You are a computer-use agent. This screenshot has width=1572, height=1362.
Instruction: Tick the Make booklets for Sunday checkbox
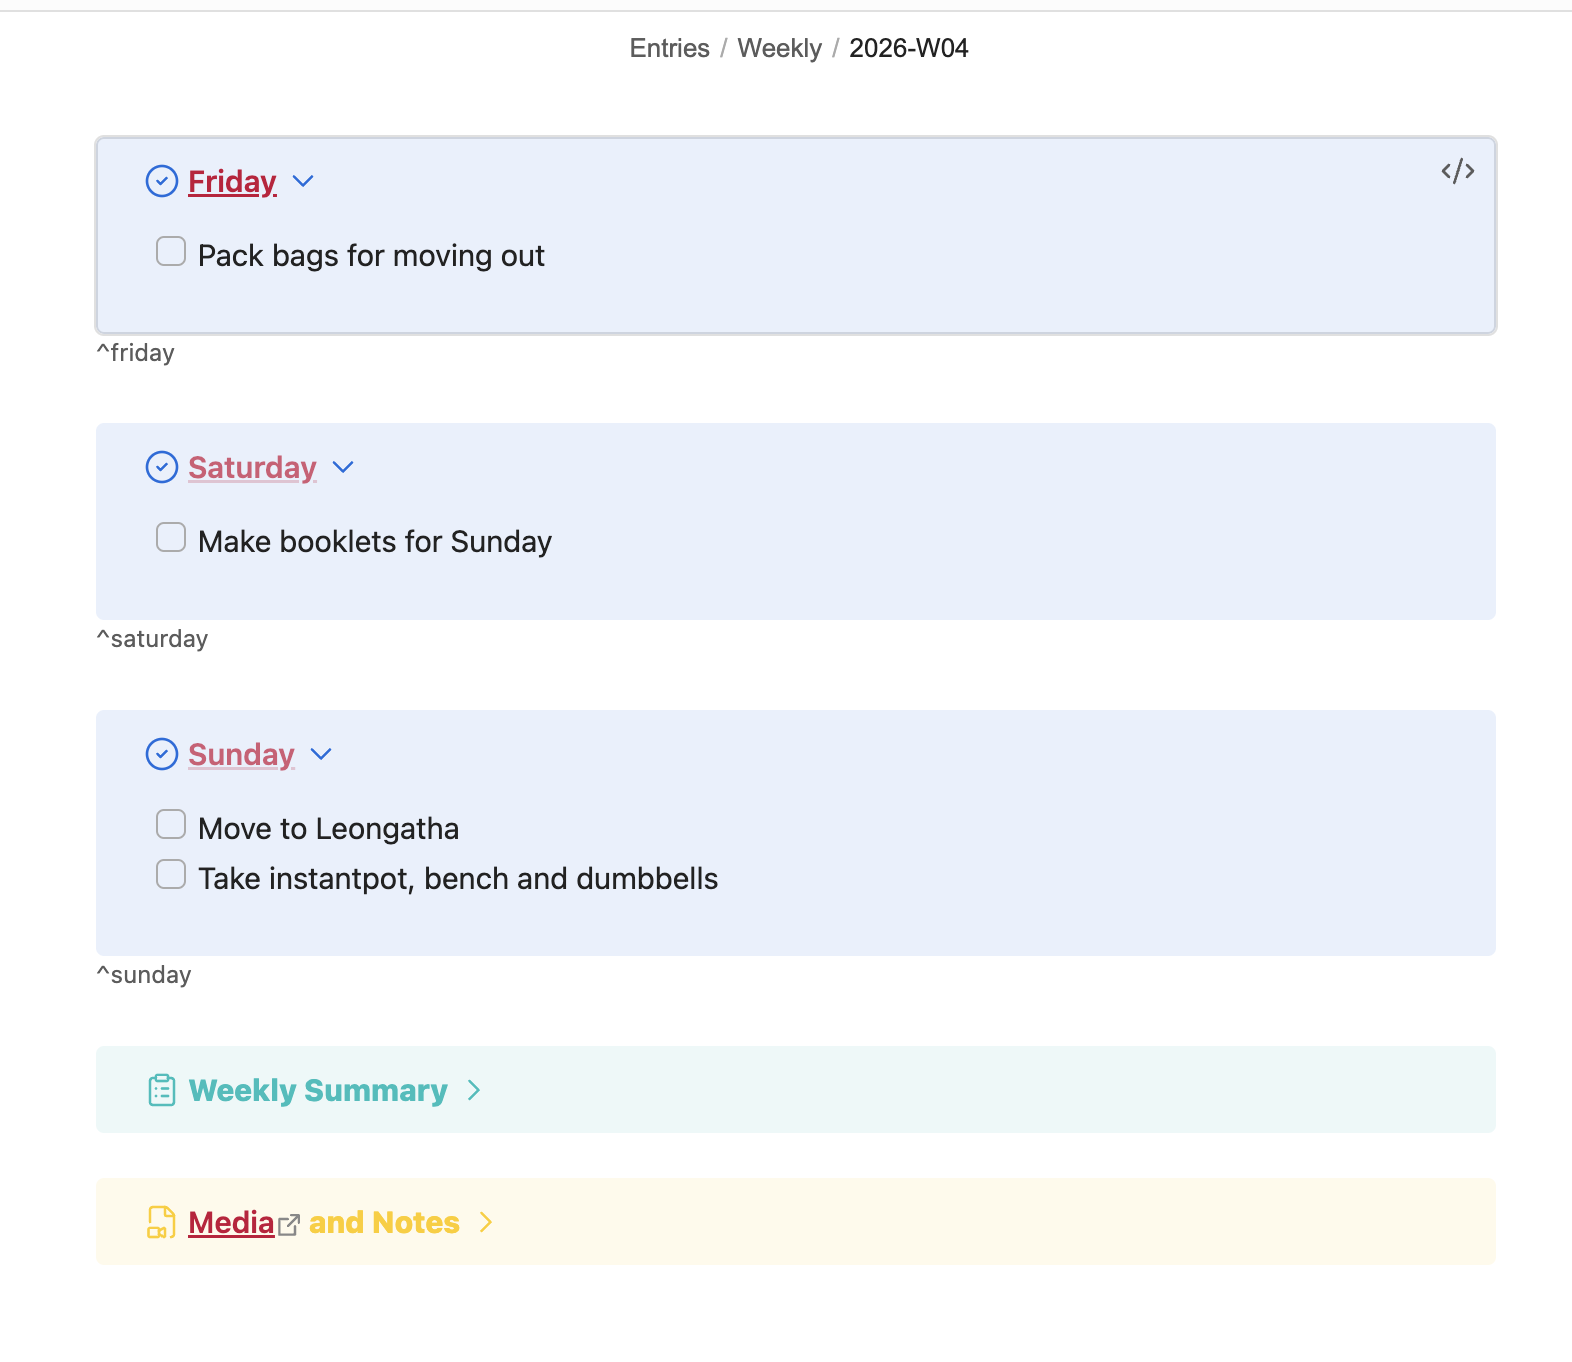point(171,537)
